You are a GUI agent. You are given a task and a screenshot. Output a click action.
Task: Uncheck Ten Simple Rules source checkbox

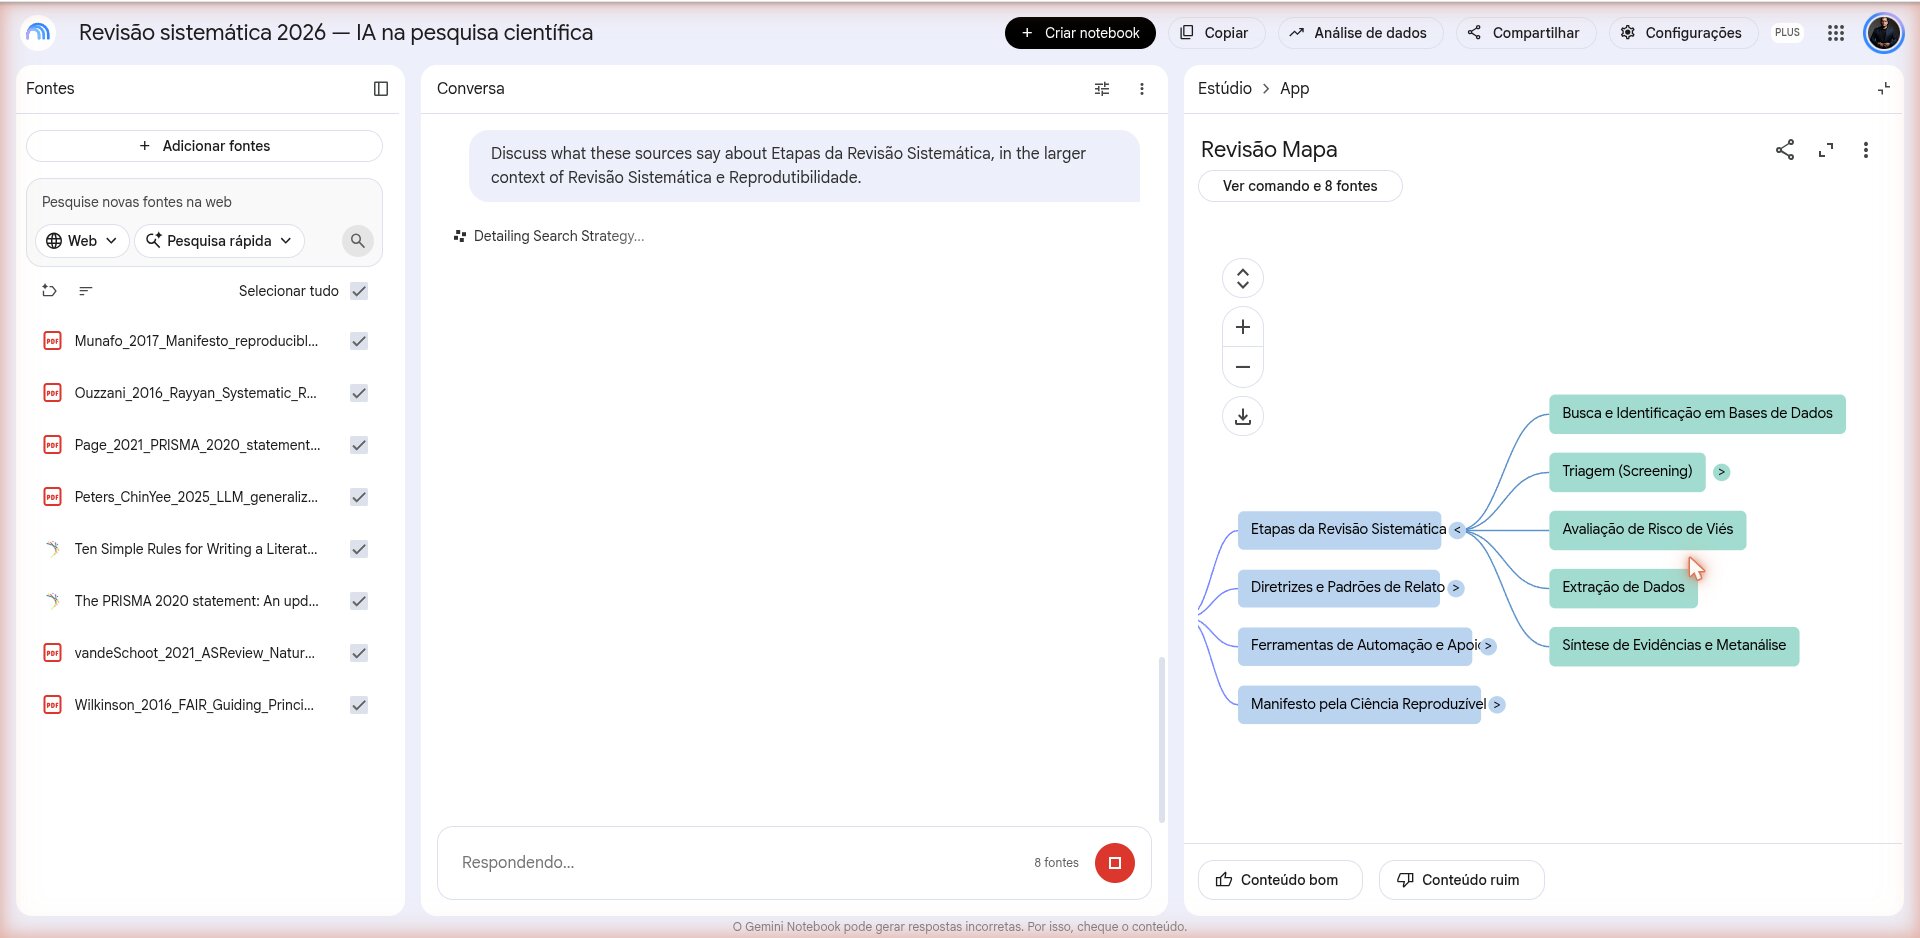[x=359, y=549]
